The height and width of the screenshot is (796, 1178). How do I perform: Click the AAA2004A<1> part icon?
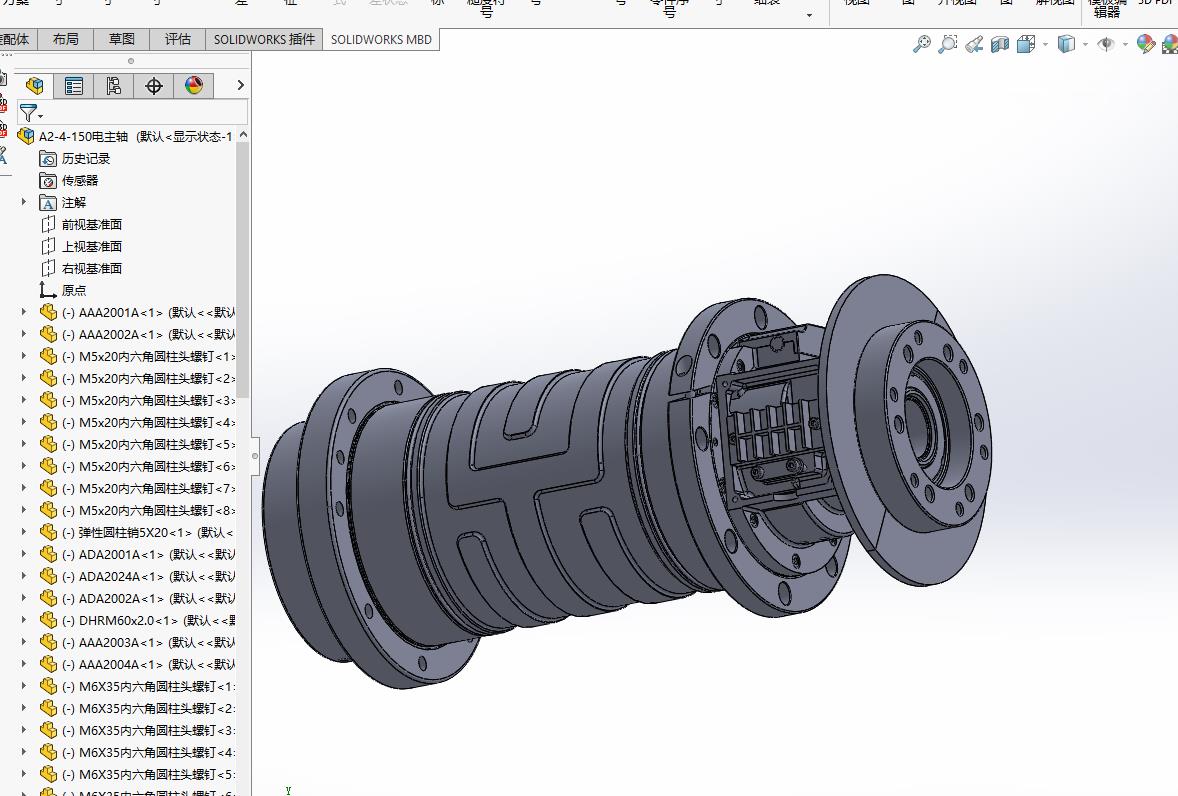click(x=48, y=664)
